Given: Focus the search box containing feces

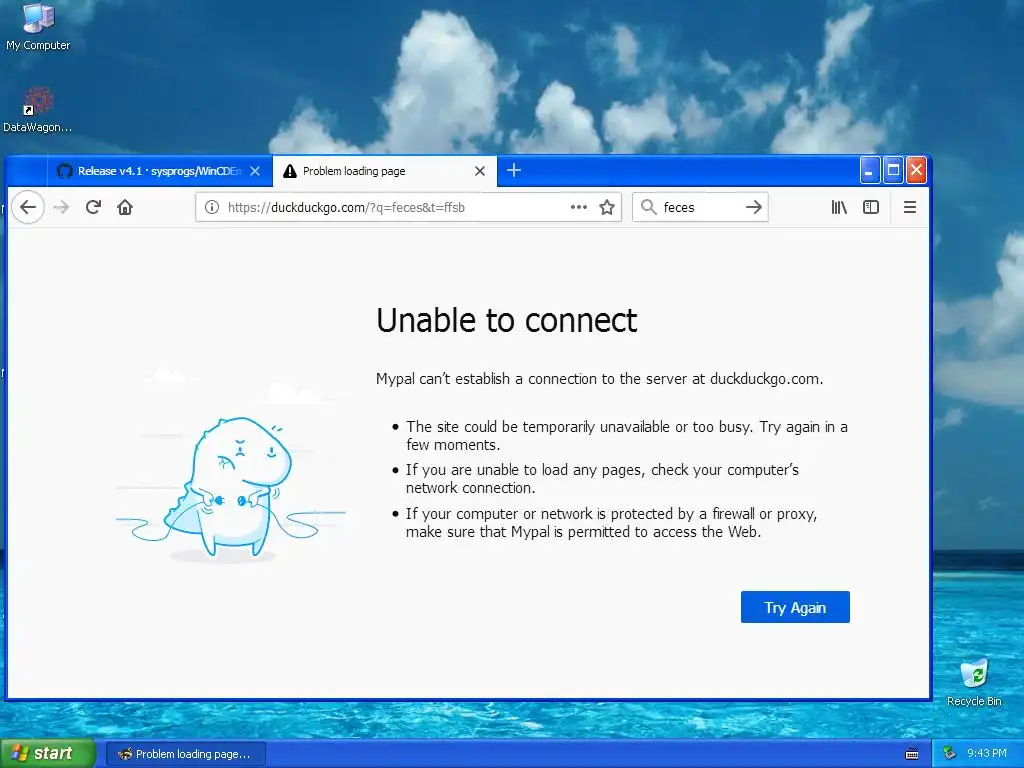Looking at the screenshot, I should coord(700,208).
